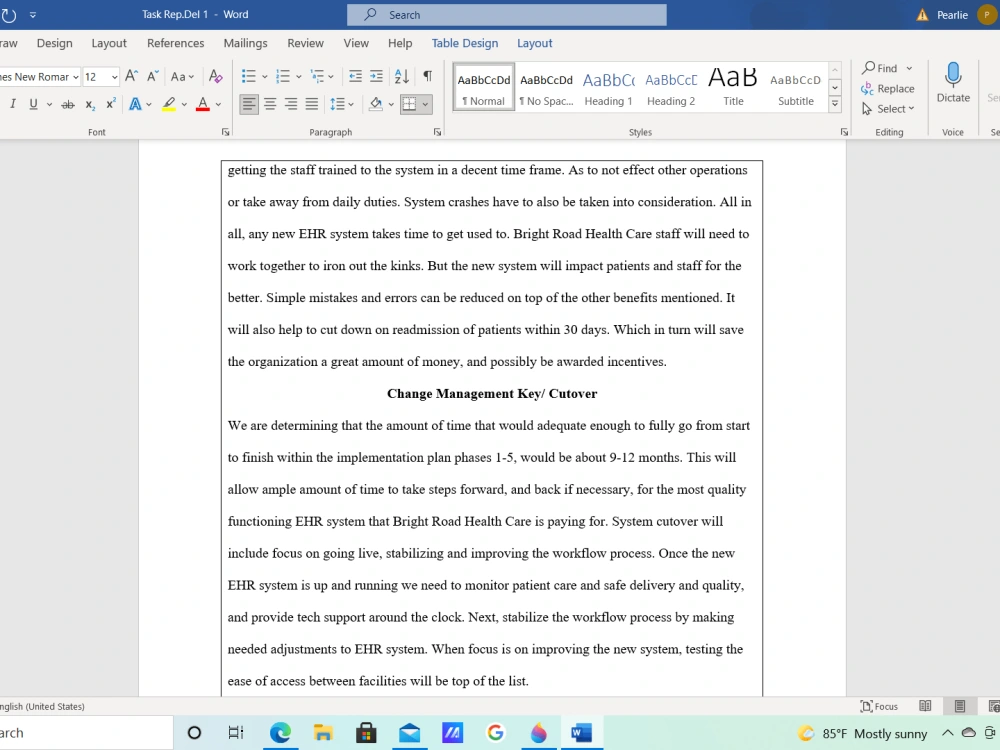Open the Table Design tab
The height and width of the screenshot is (750, 1000).
(465, 43)
